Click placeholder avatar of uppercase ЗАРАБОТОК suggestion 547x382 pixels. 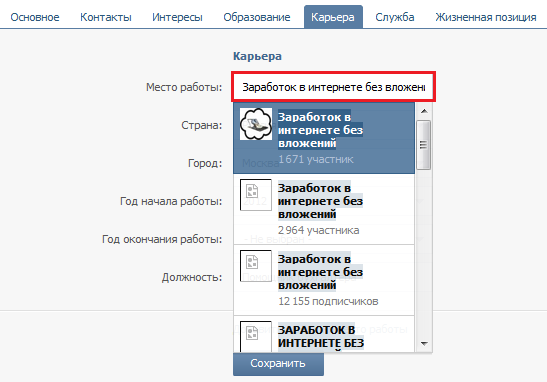(x=256, y=336)
